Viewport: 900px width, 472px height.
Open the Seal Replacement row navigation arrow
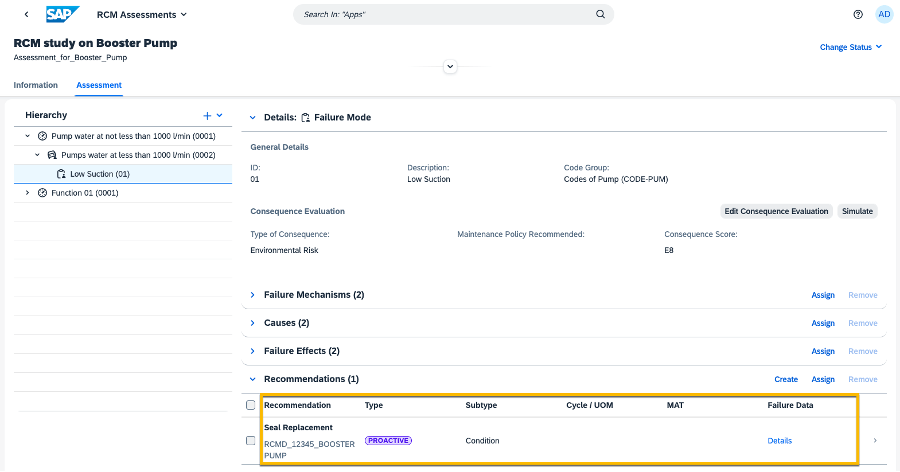point(875,440)
